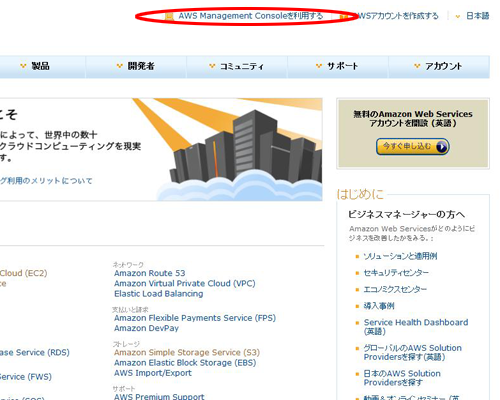Open the Service (RDS) link
Viewport: 500px width, 400px height.
pyautogui.click(x=35, y=352)
